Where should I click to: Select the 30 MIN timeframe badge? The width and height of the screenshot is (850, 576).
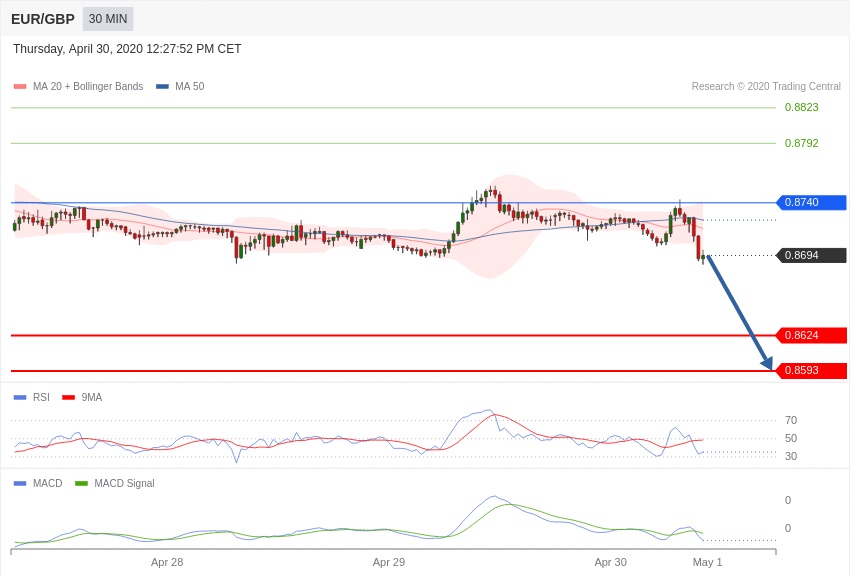click(108, 19)
